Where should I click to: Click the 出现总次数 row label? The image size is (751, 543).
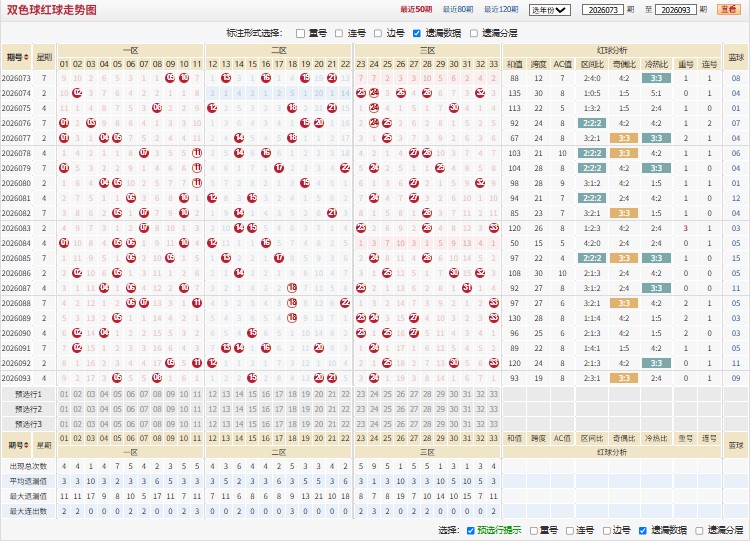[28, 466]
